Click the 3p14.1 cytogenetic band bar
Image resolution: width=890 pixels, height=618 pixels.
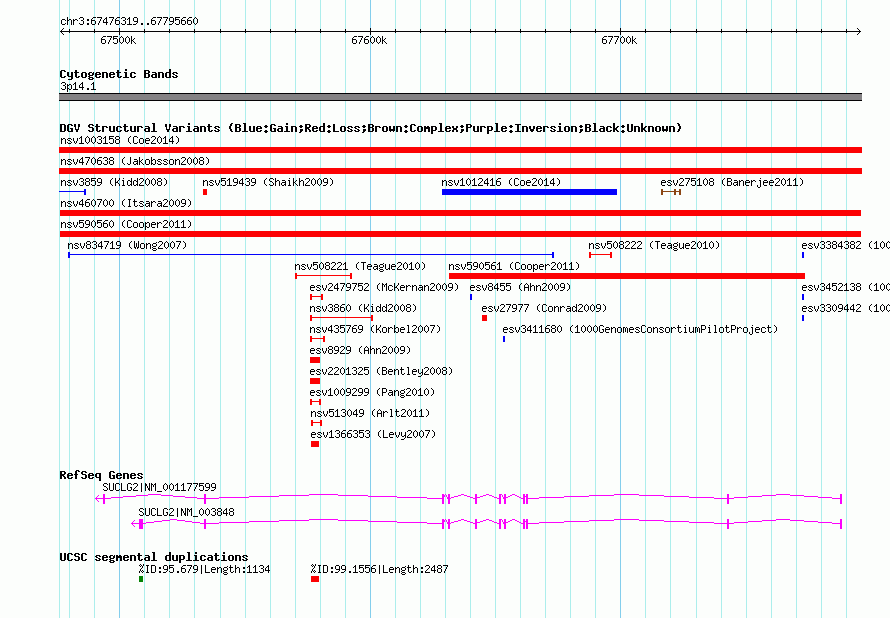460,97
